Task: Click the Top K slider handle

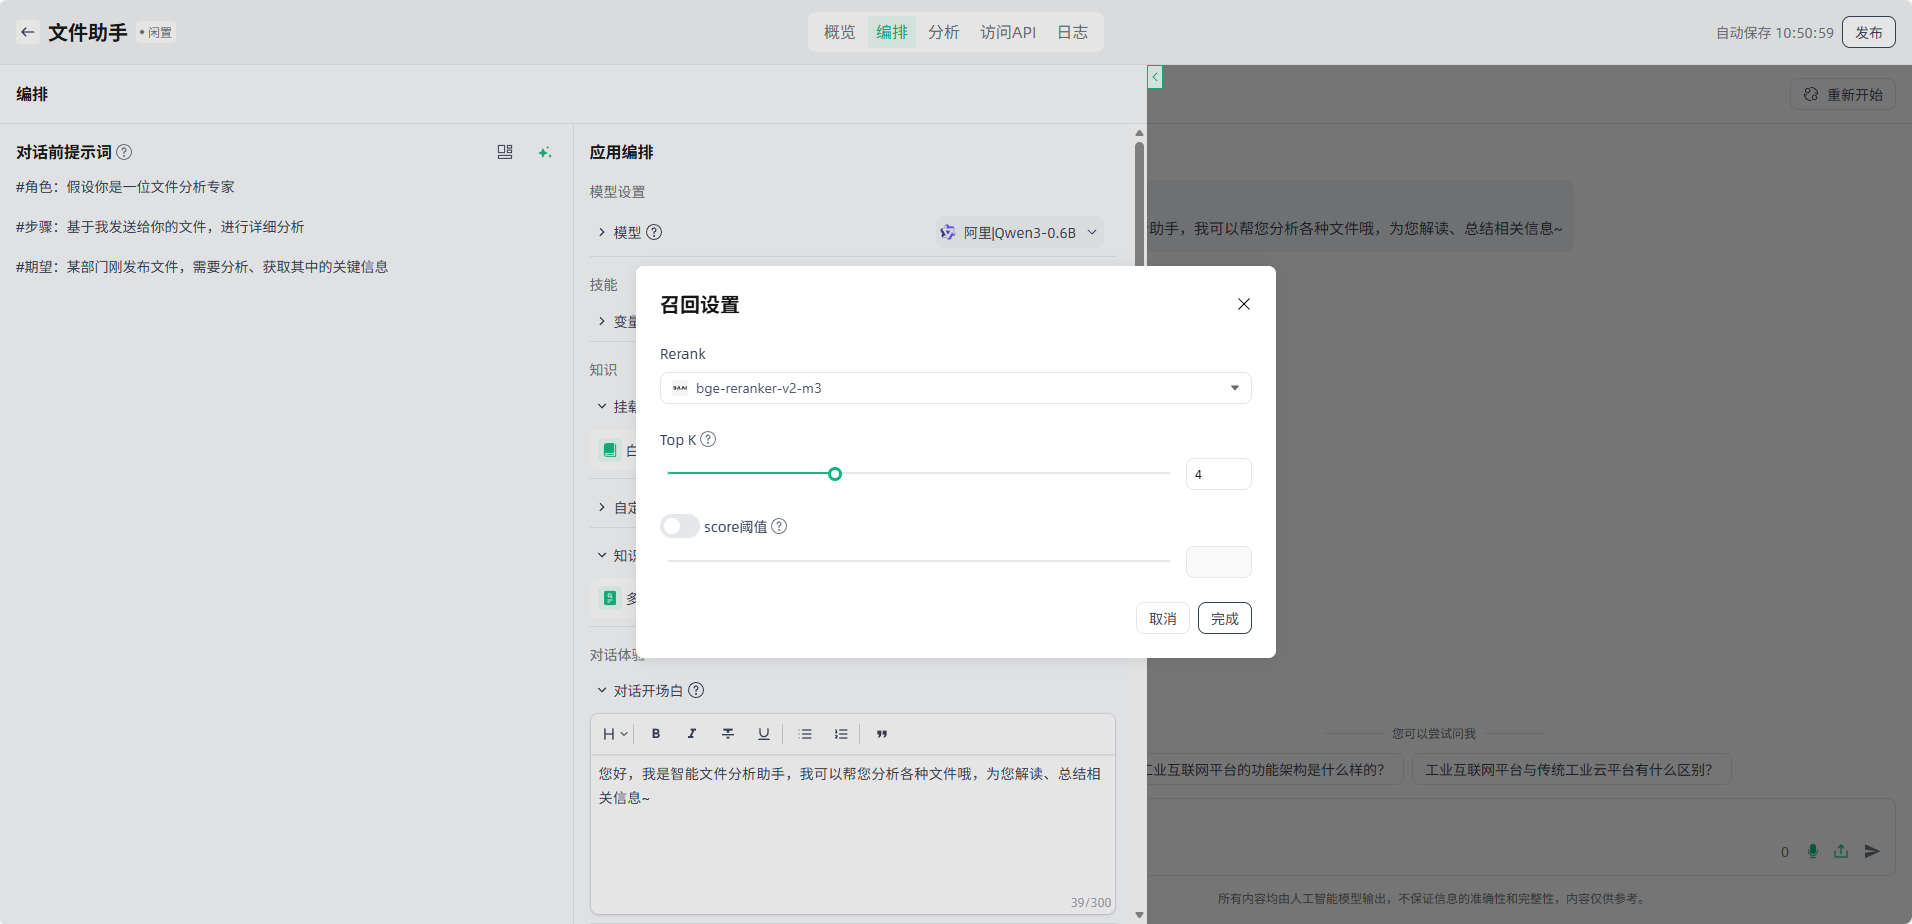Action: click(x=835, y=474)
